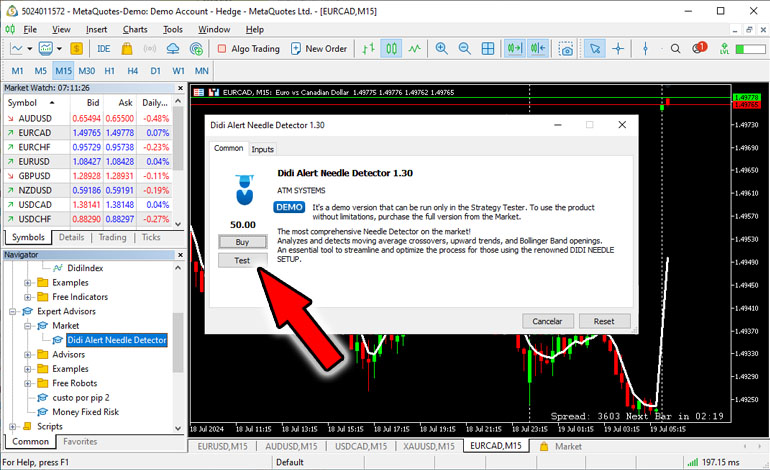Click the trade panel icon in chart header

coord(213,92)
